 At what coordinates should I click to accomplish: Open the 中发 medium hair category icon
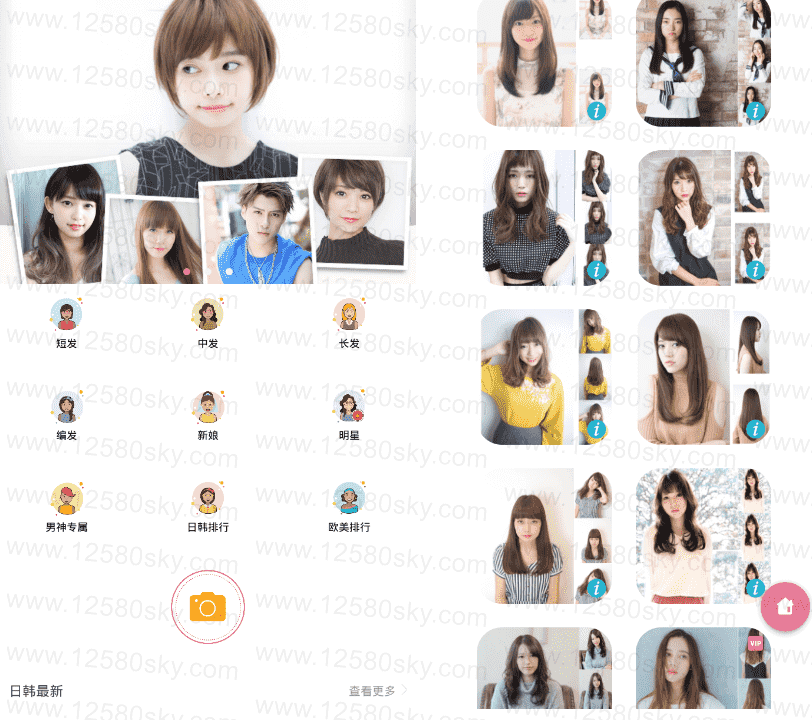[208, 315]
